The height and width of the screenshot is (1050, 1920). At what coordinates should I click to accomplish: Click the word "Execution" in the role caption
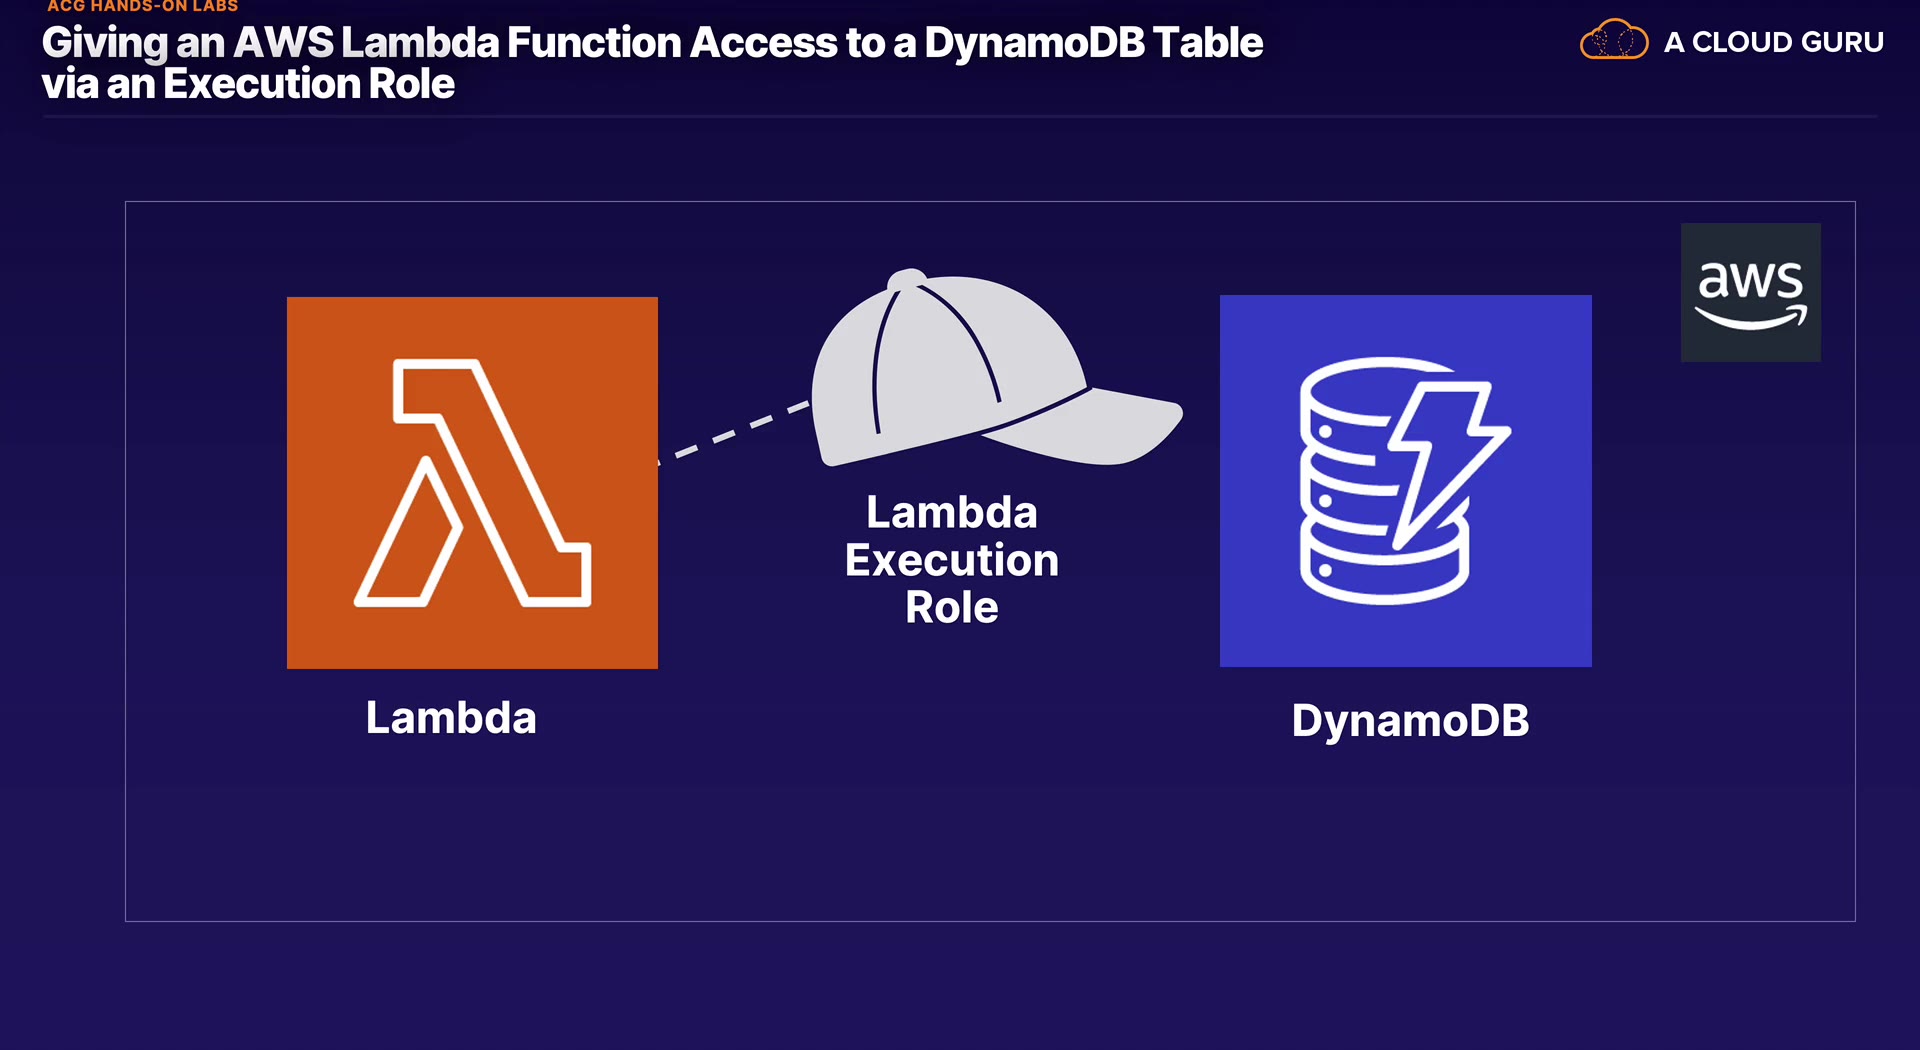coord(951,560)
